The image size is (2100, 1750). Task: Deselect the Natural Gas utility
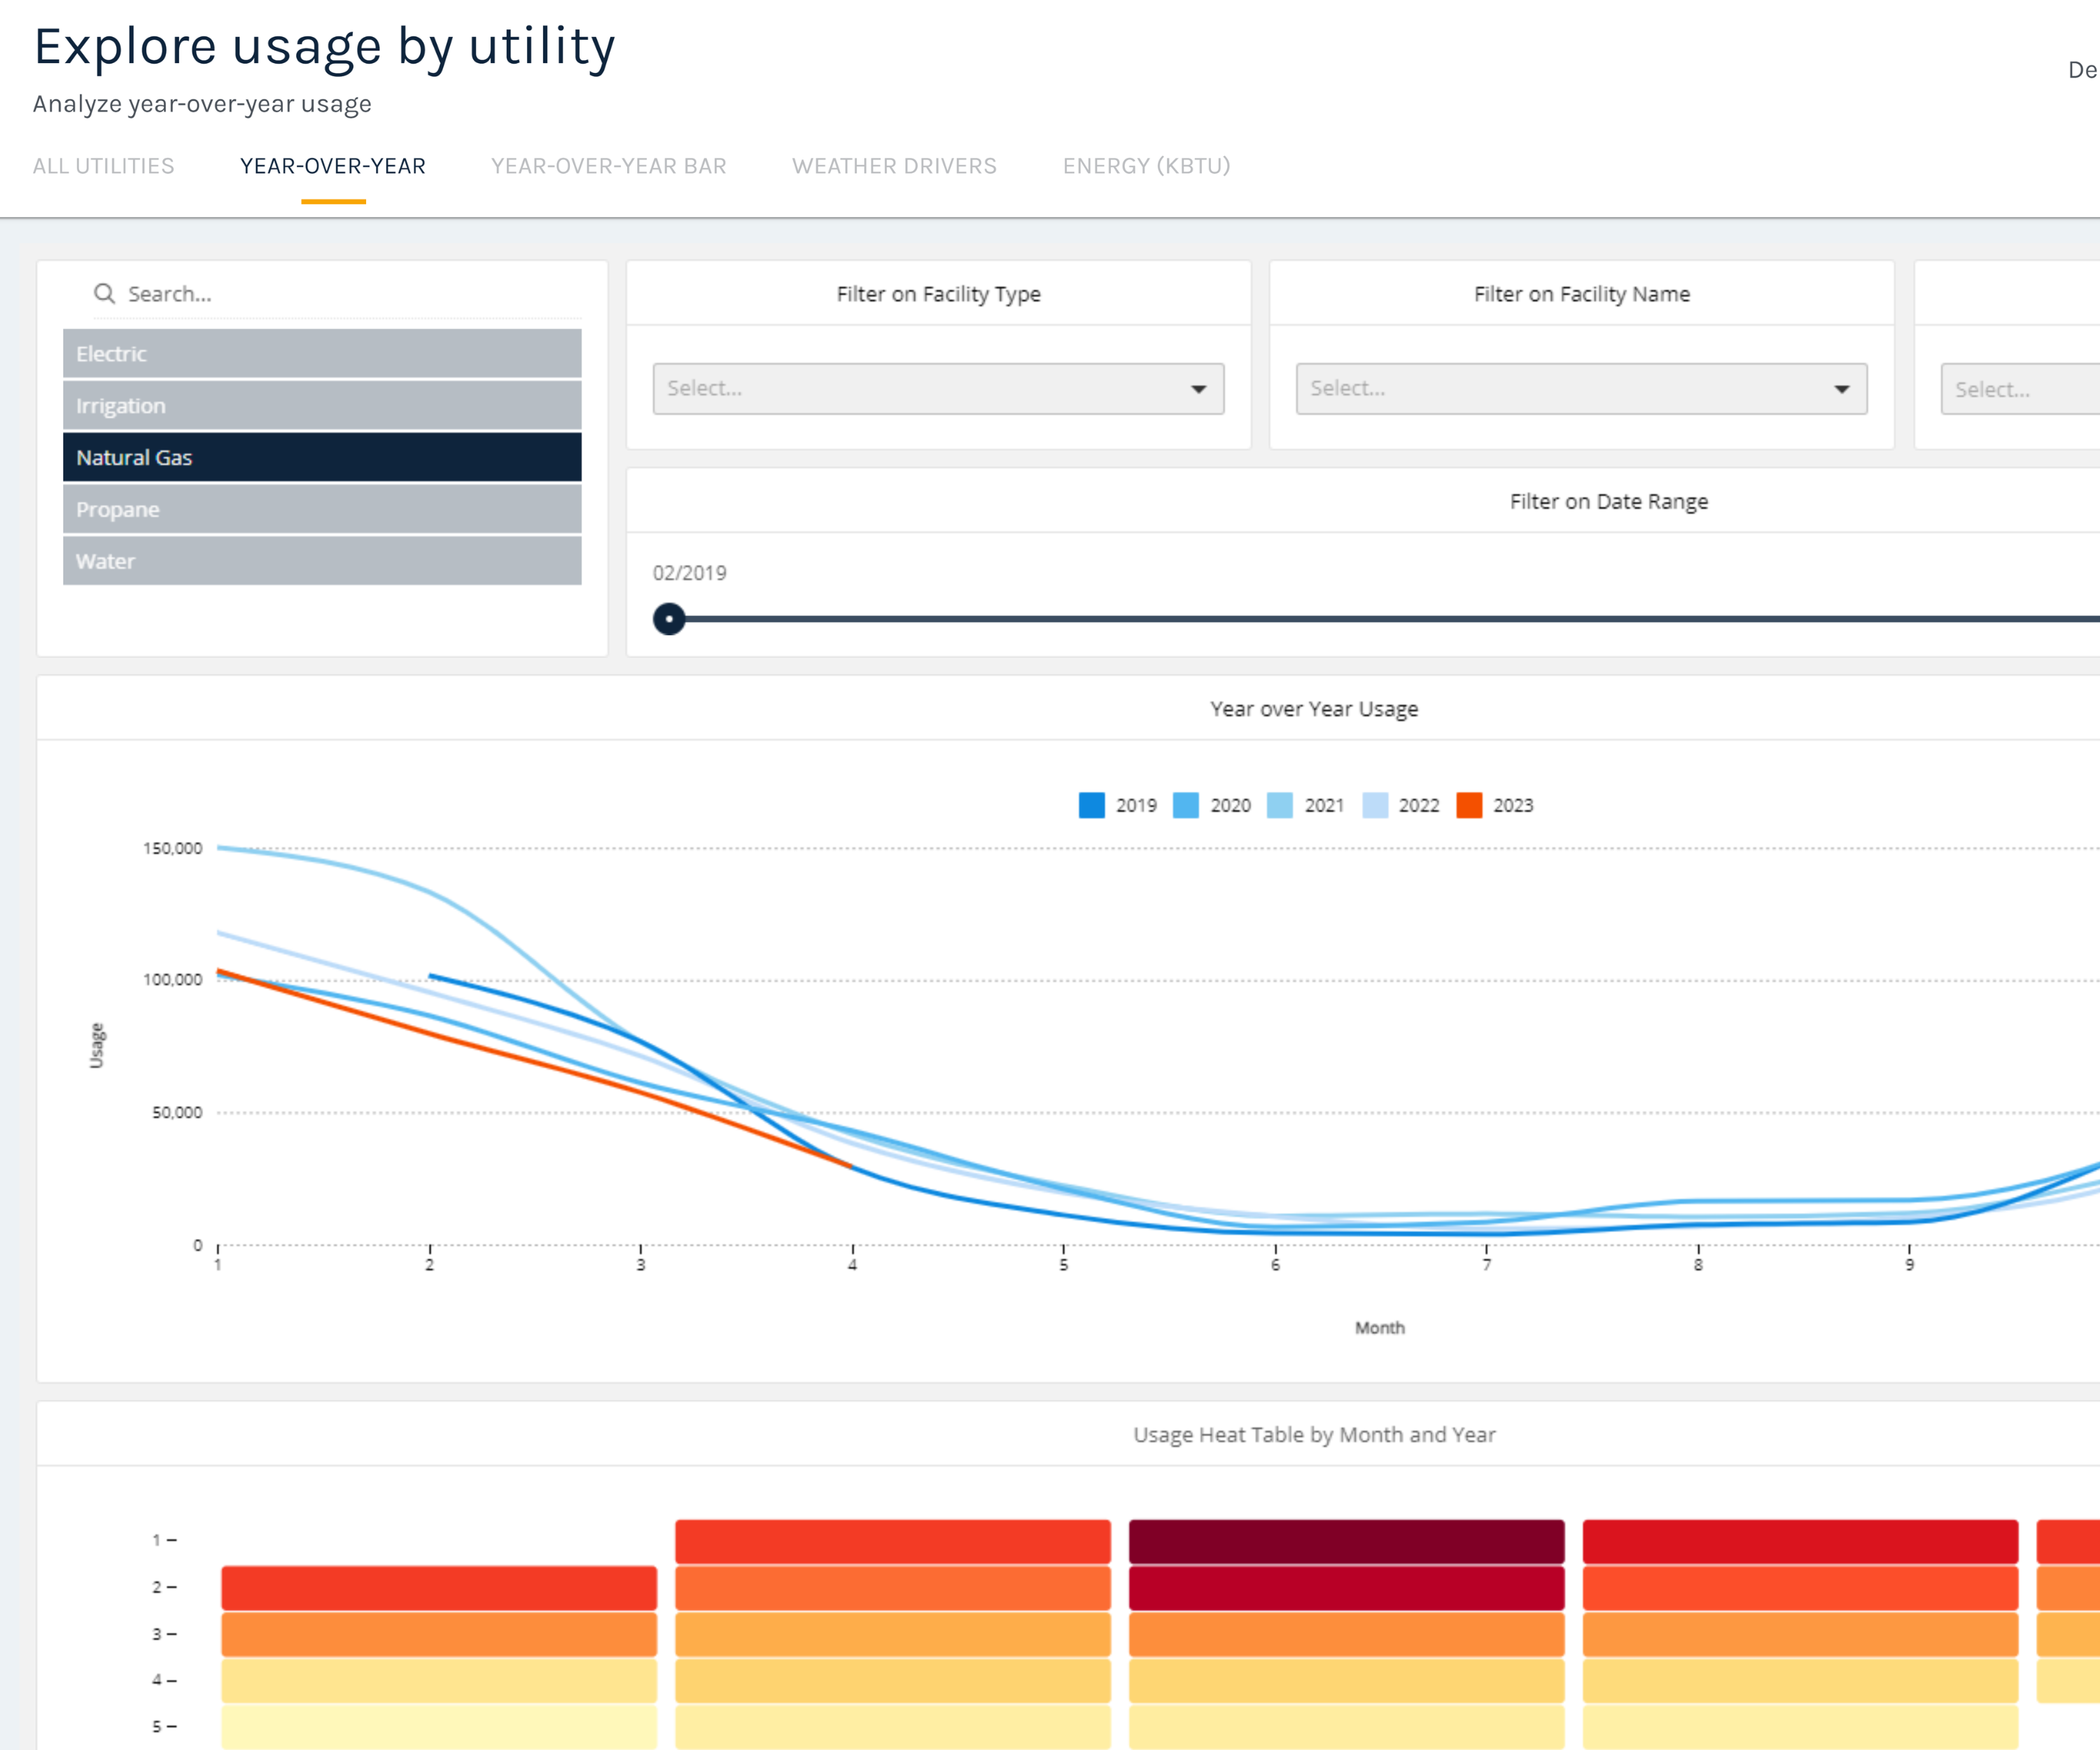pos(322,457)
